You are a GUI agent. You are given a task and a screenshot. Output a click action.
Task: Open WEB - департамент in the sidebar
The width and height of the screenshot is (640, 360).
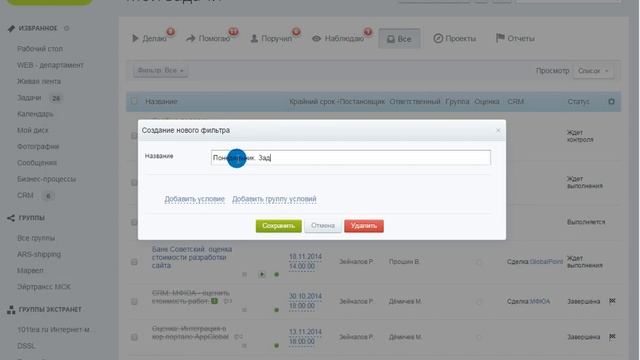[x=50, y=65]
